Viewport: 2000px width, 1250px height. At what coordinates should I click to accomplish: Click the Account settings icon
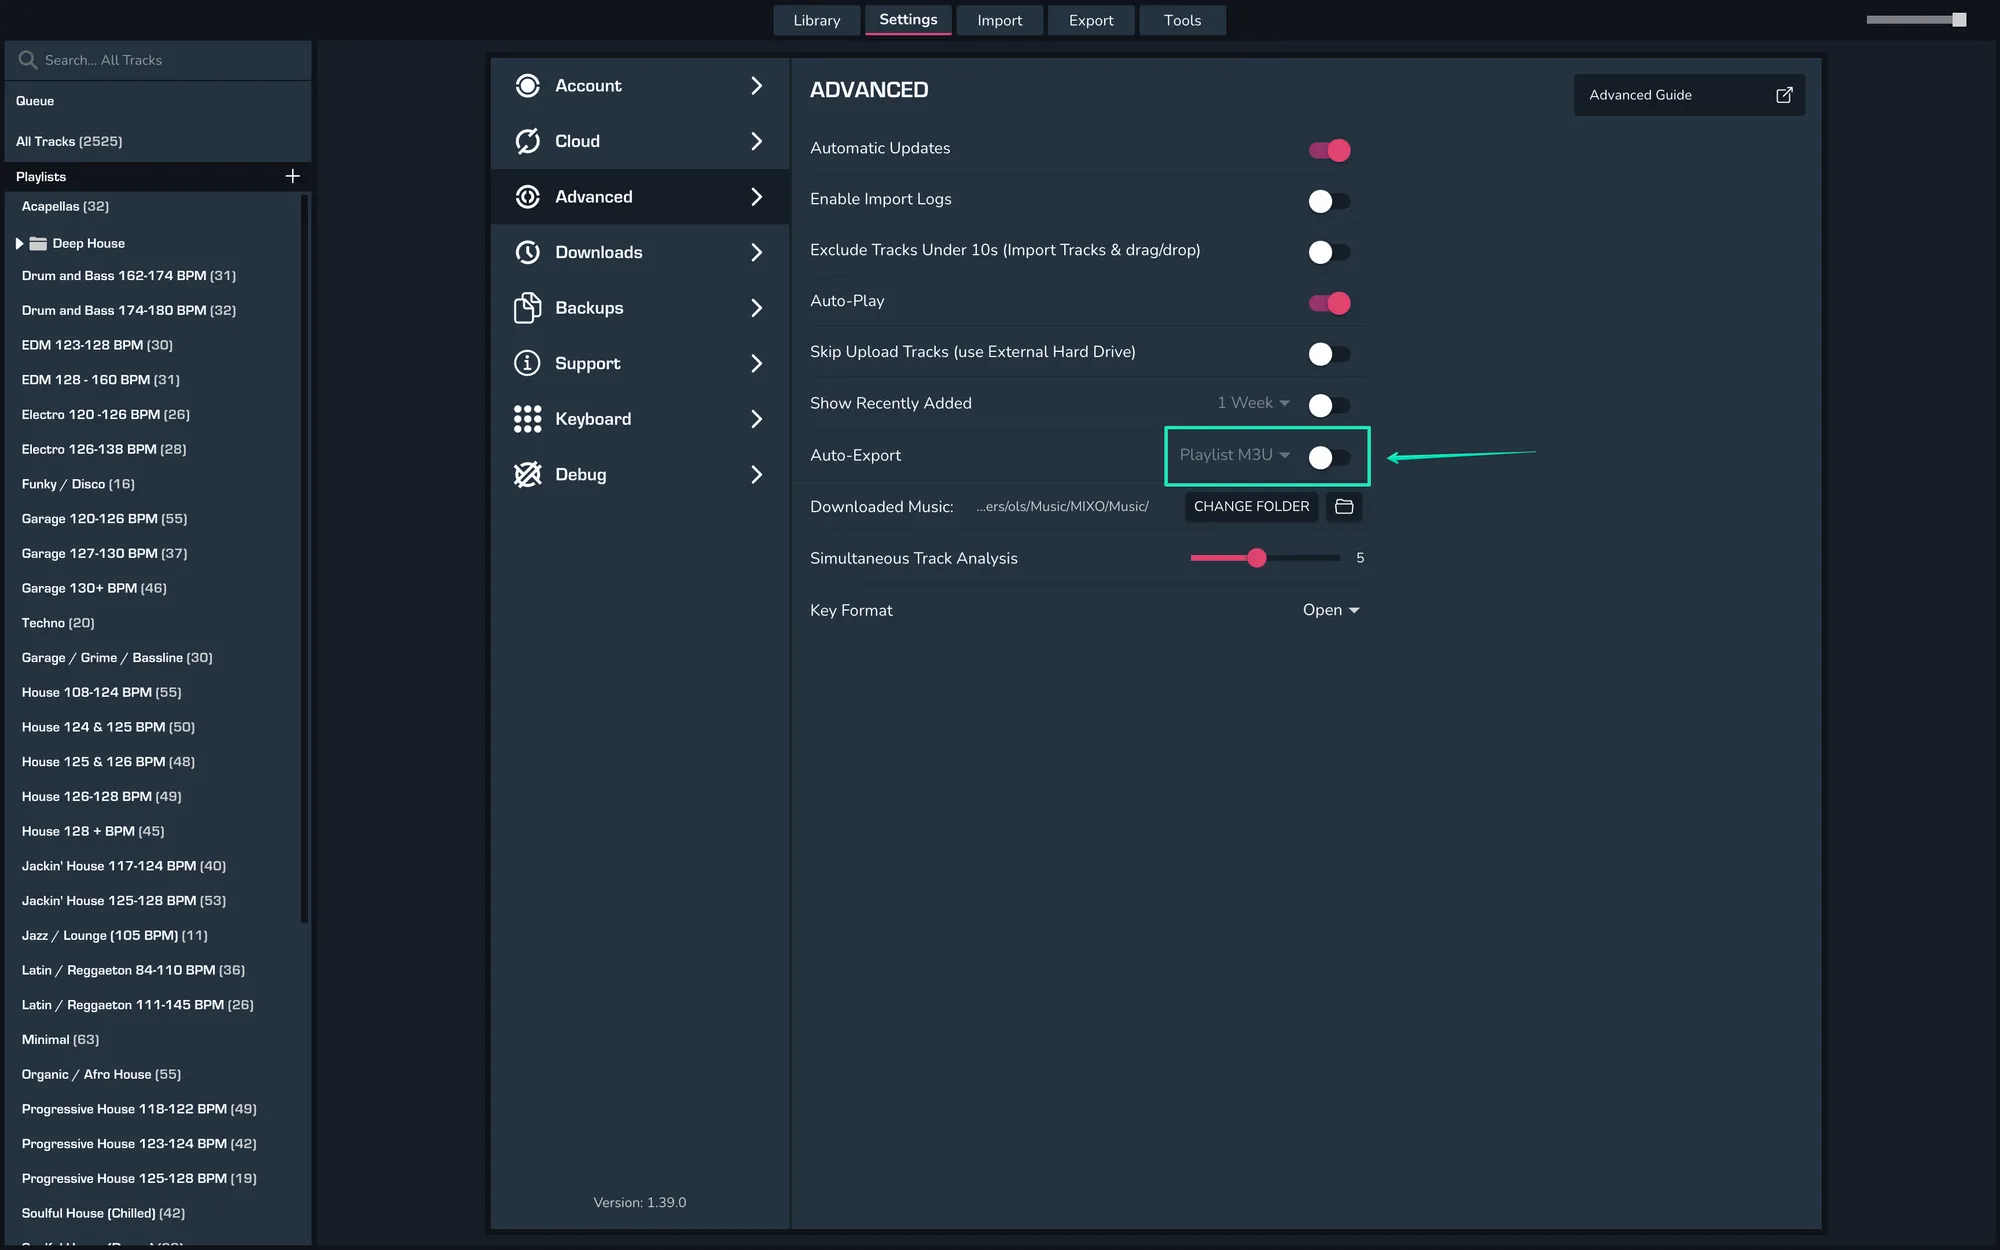[x=527, y=86]
